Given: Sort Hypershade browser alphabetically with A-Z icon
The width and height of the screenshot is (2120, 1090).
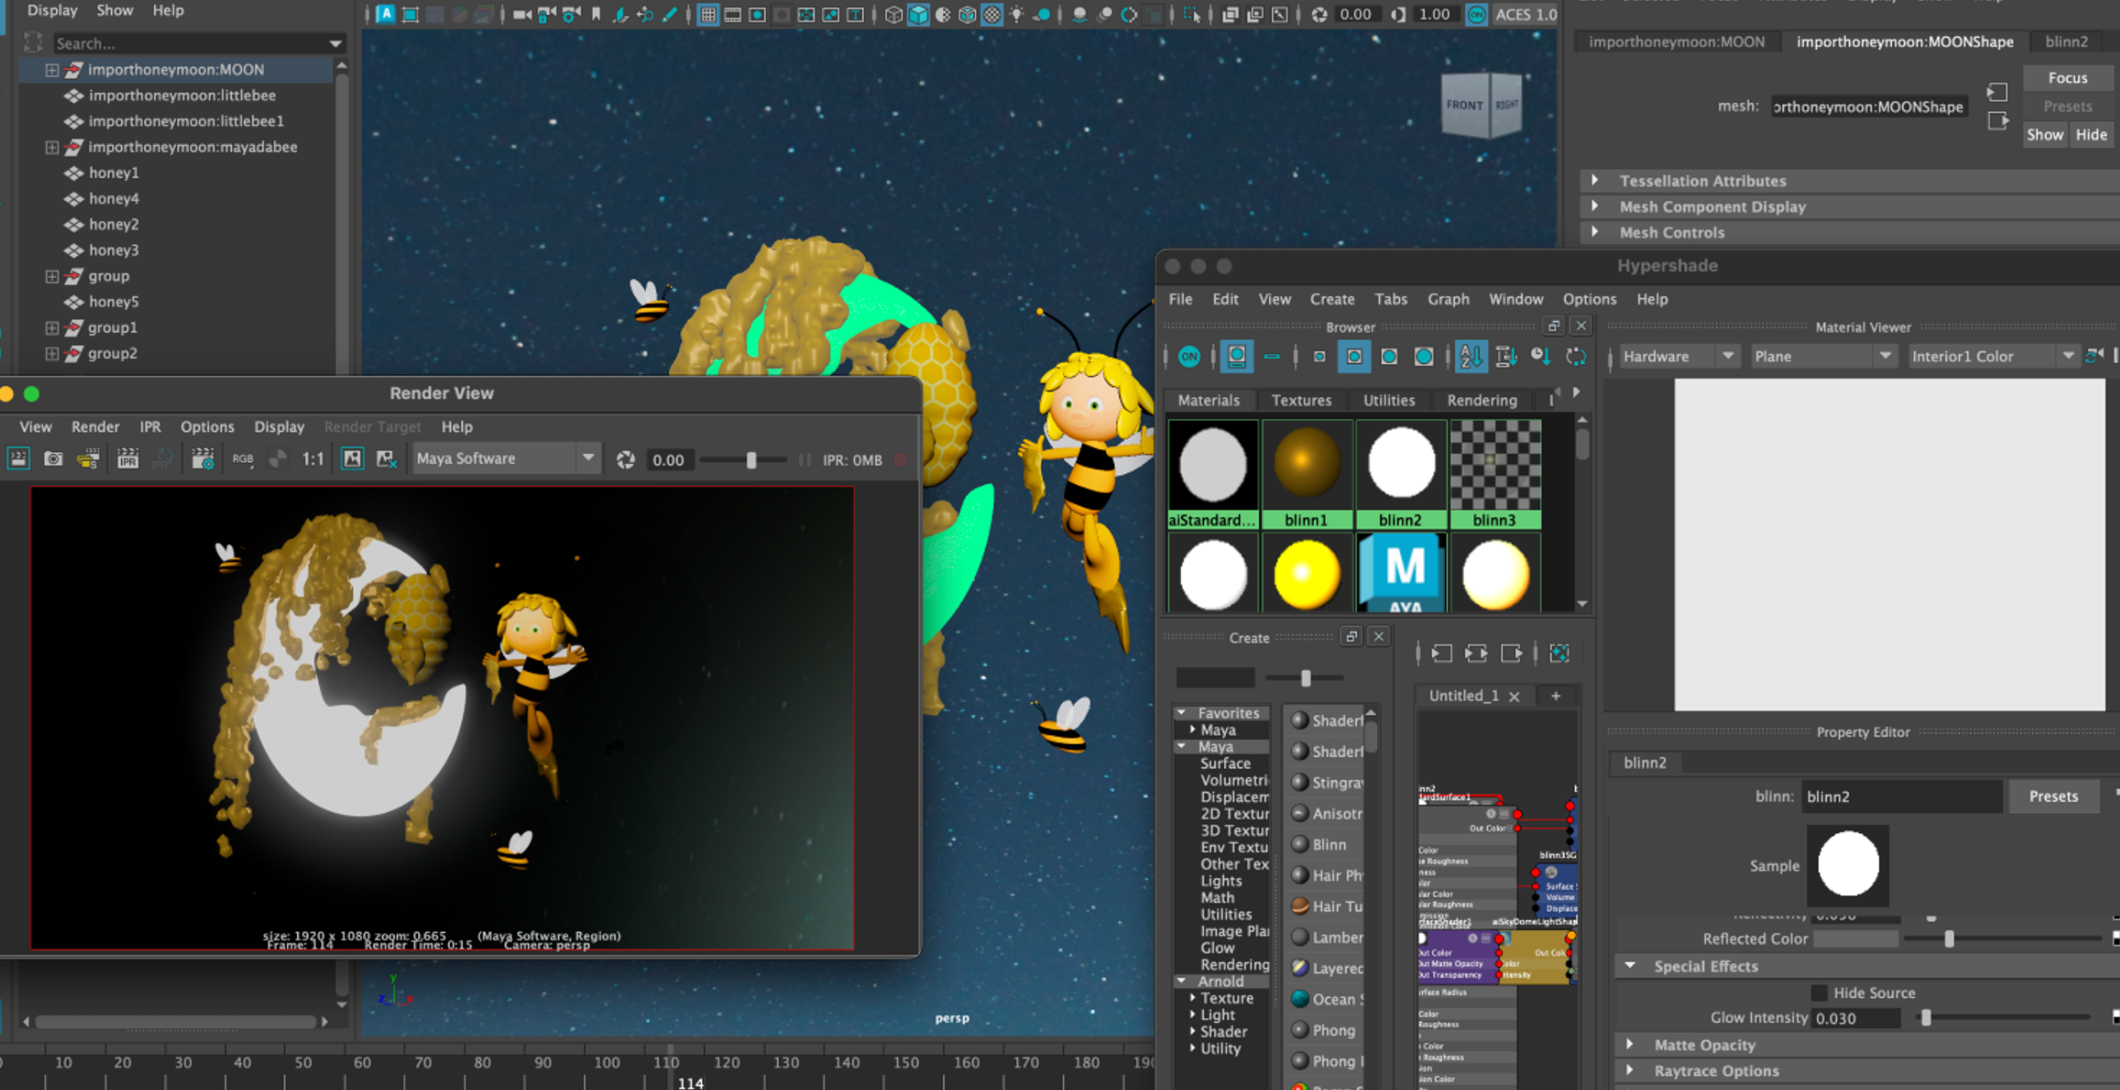Looking at the screenshot, I should click(1470, 357).
